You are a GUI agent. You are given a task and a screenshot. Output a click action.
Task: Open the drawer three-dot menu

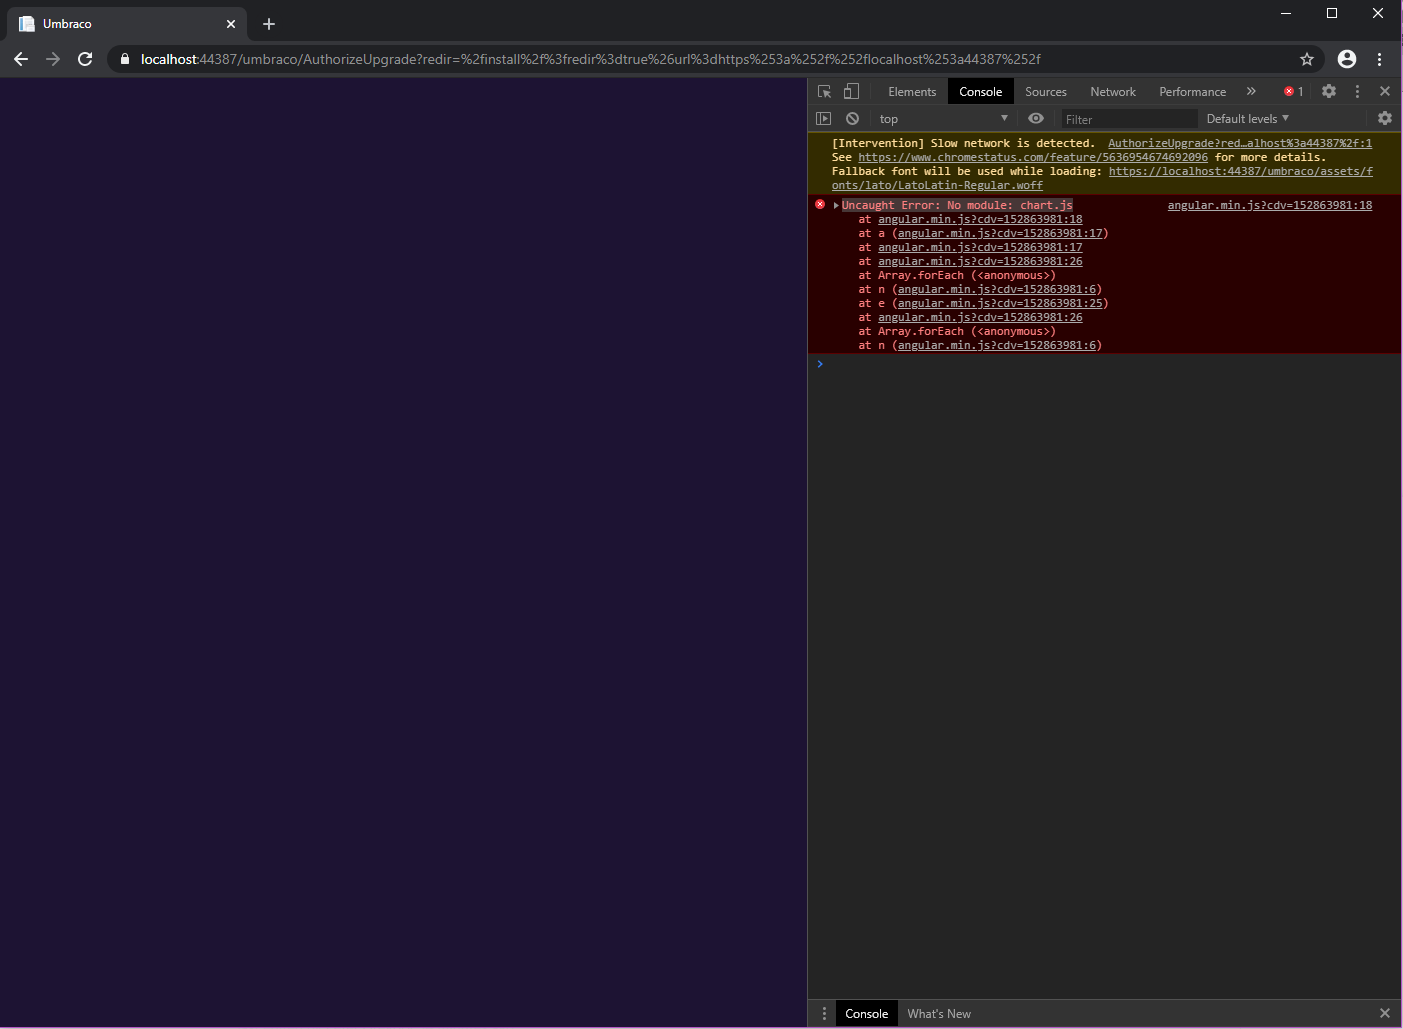click(x=824, y=1014)
